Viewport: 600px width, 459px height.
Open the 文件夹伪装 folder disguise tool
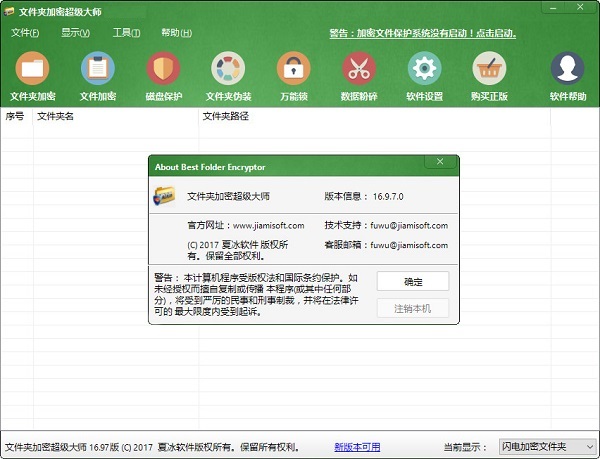[228, 70]
